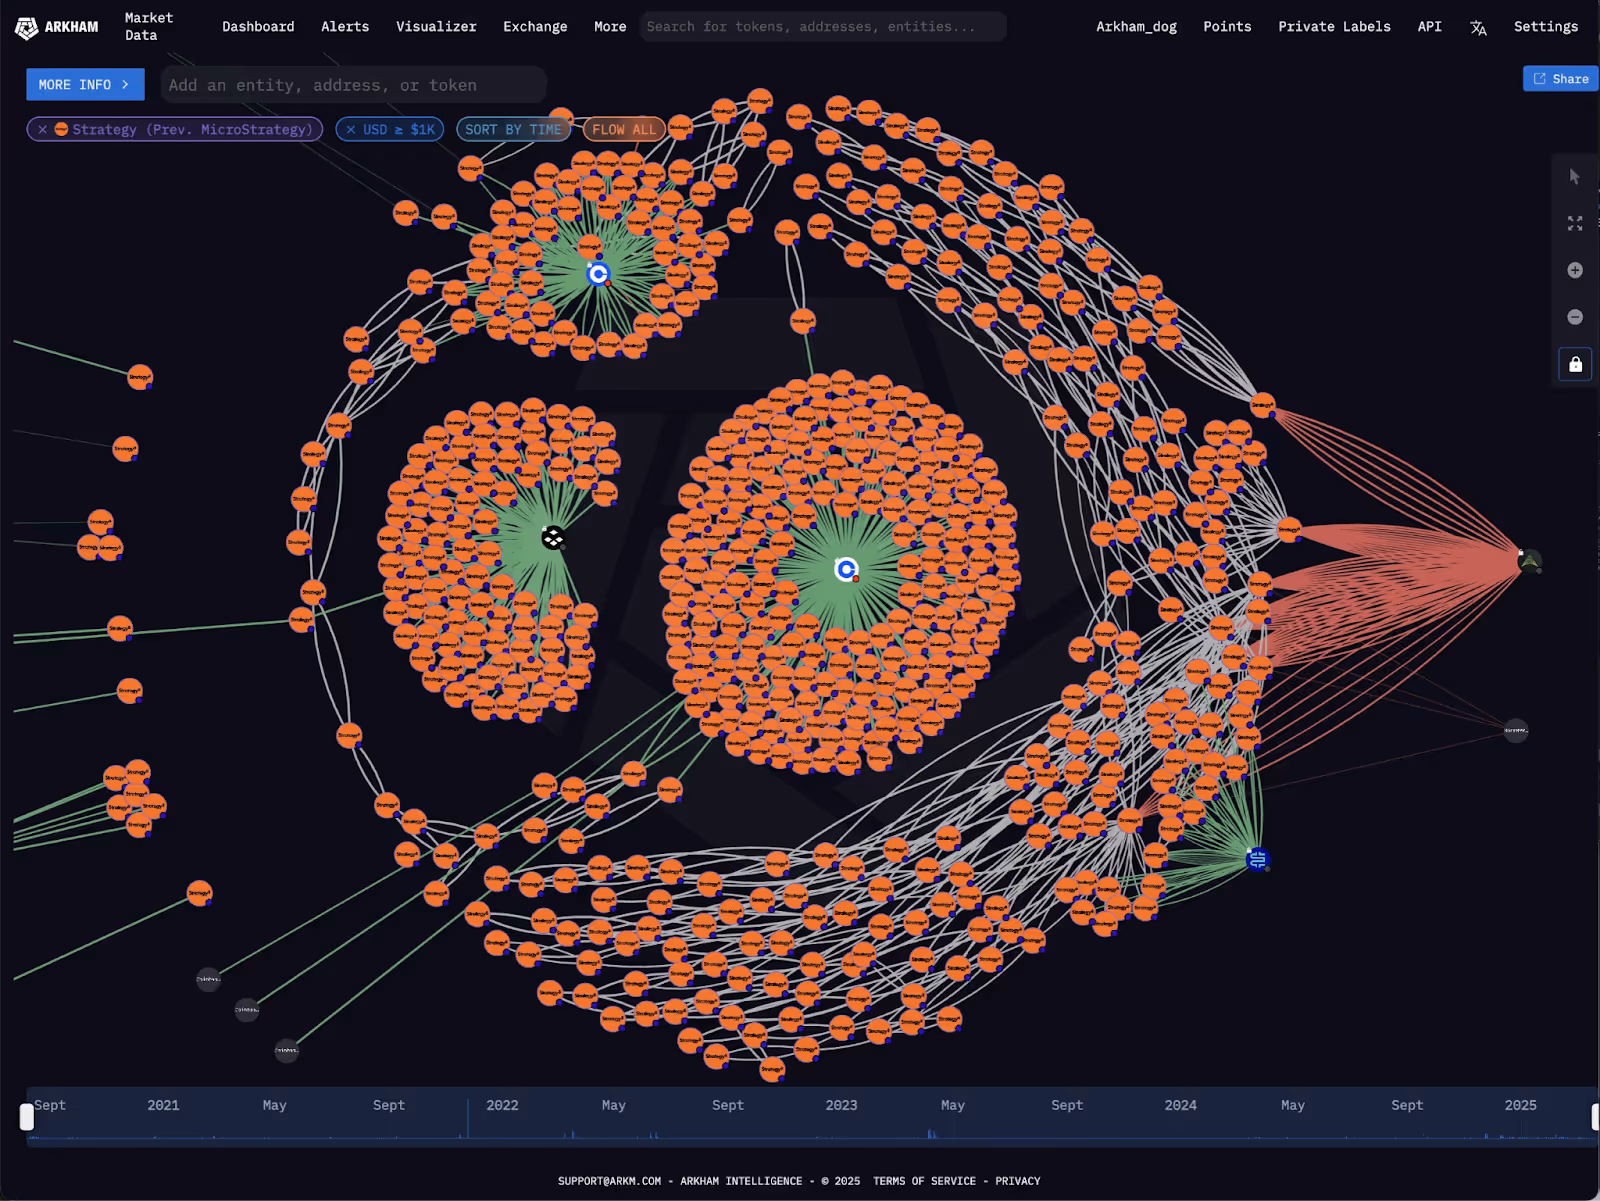Viewport: 1600px width, 1201px height.
Task: Toggle SORT BY TIME mode
Action: point(513,129)
